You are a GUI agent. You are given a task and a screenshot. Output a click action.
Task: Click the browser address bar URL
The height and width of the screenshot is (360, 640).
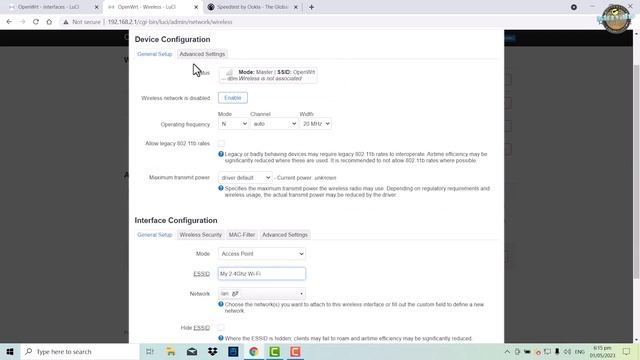(170, 22)
